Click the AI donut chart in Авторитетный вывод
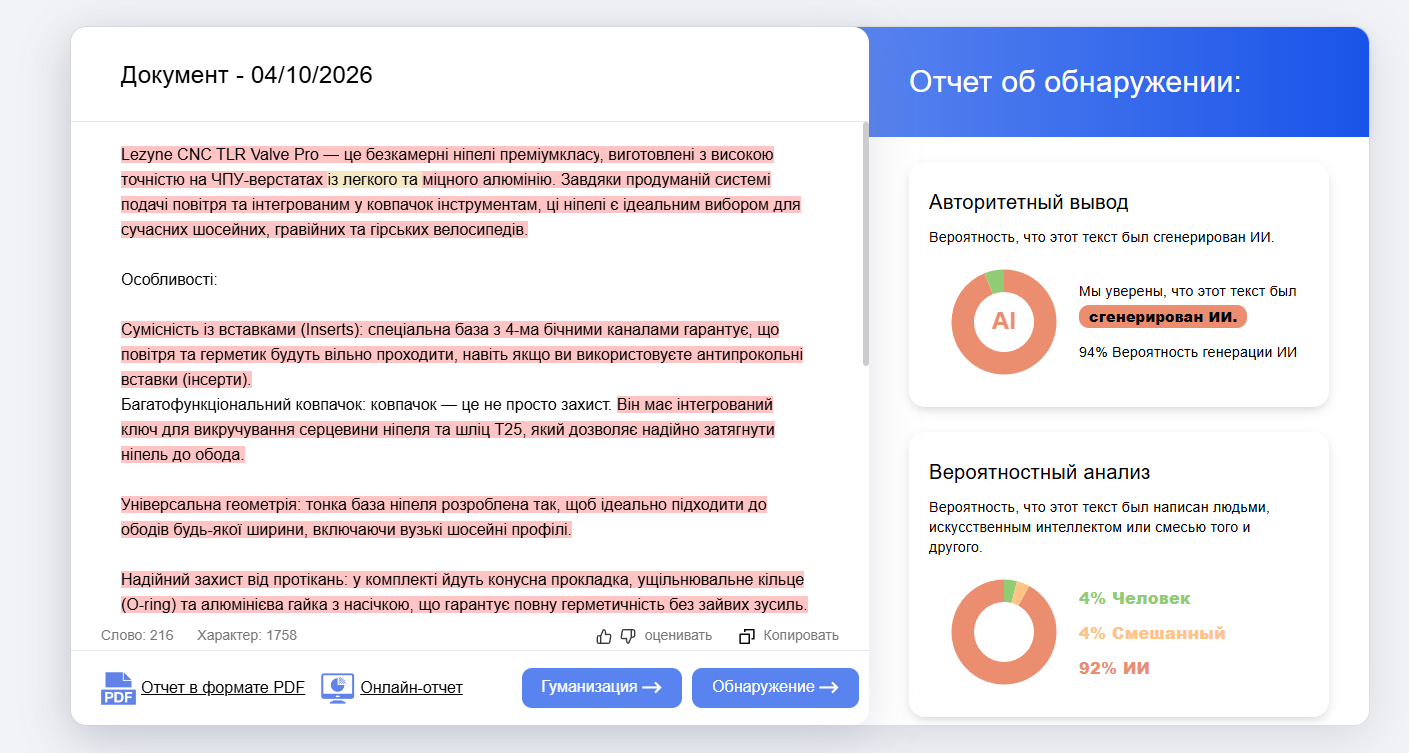The height and width of the screenshot is (753, 1409). pos(1003,322)
